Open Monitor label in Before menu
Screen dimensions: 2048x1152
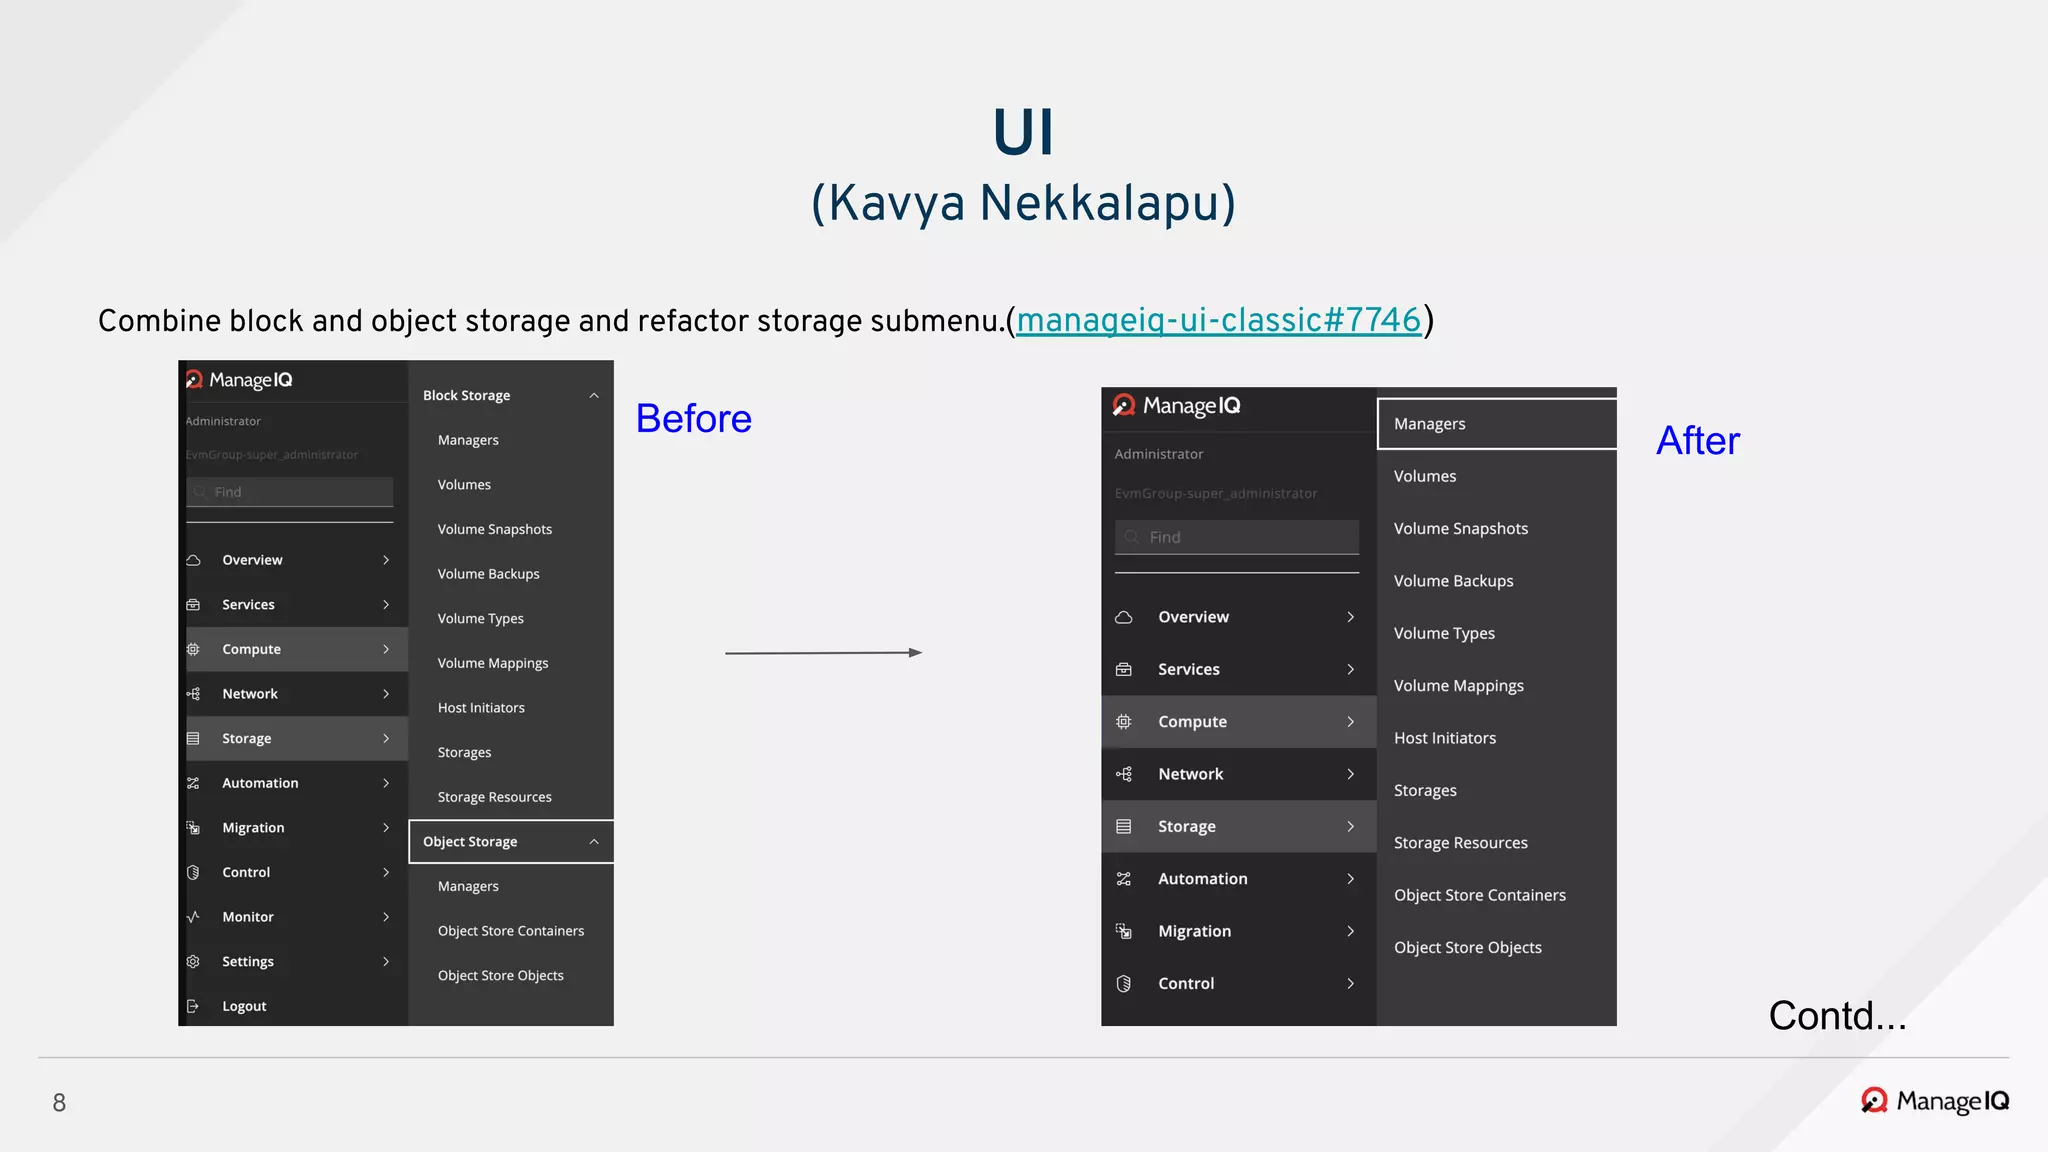(x=248, y=917)
